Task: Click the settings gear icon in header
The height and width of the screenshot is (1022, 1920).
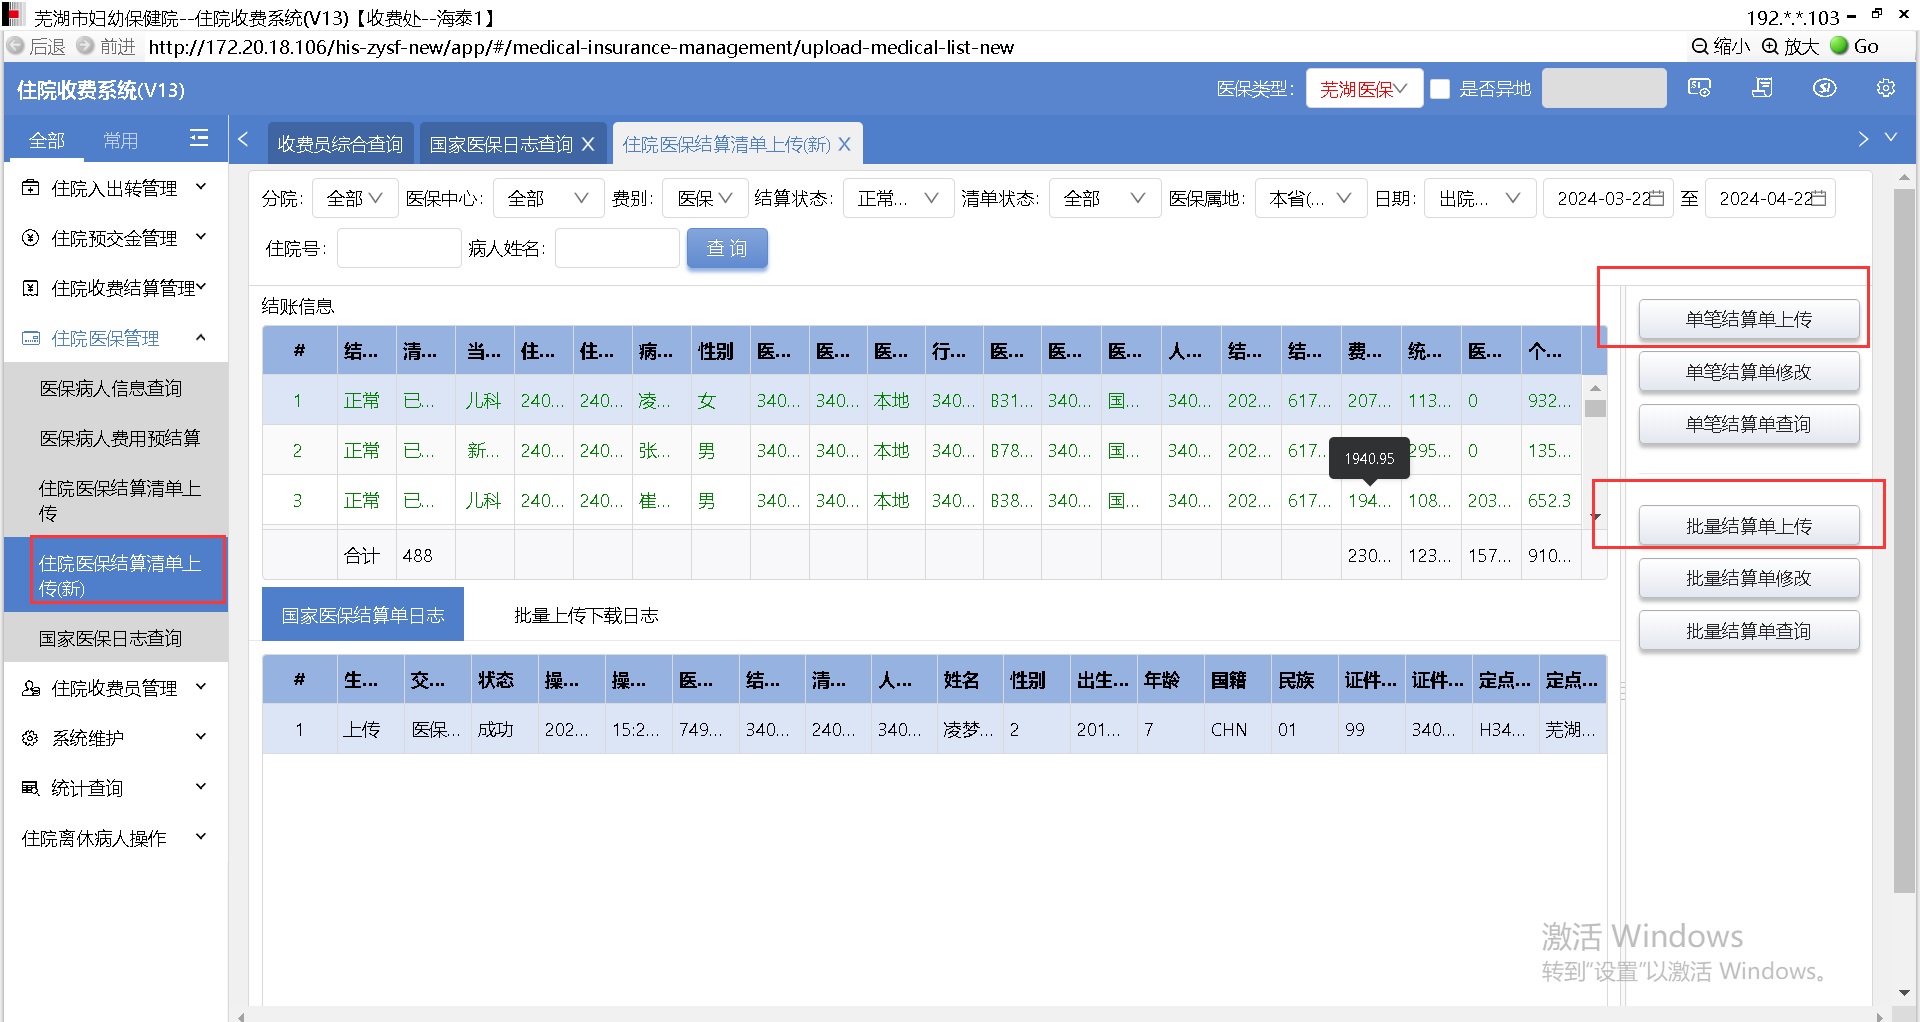Action: pos(1886,89)
